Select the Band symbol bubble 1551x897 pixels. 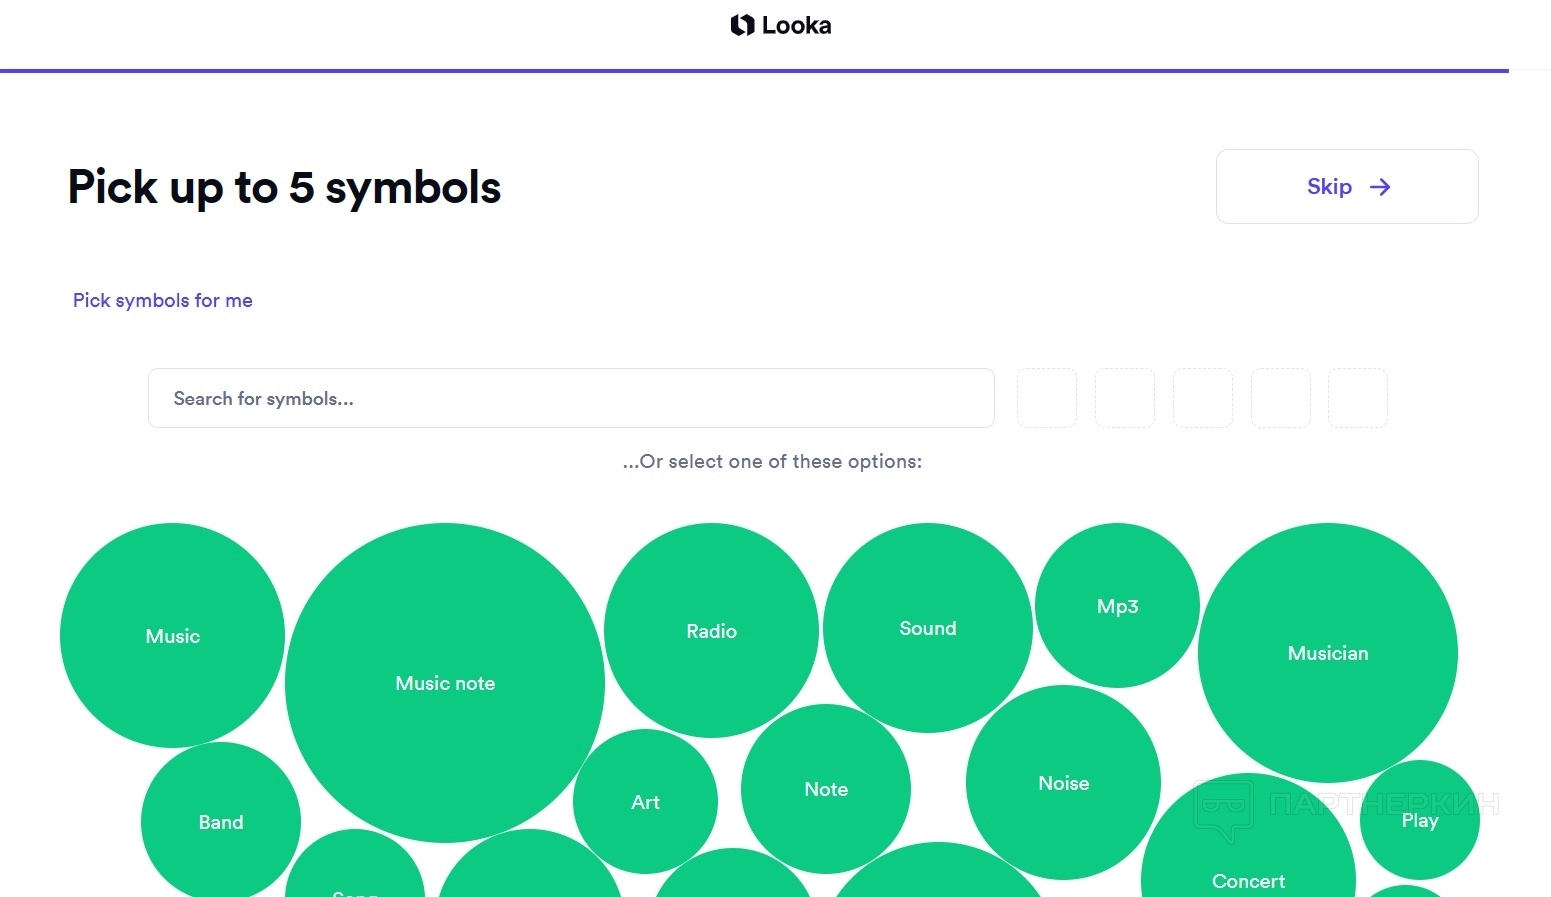click(220, 822)
